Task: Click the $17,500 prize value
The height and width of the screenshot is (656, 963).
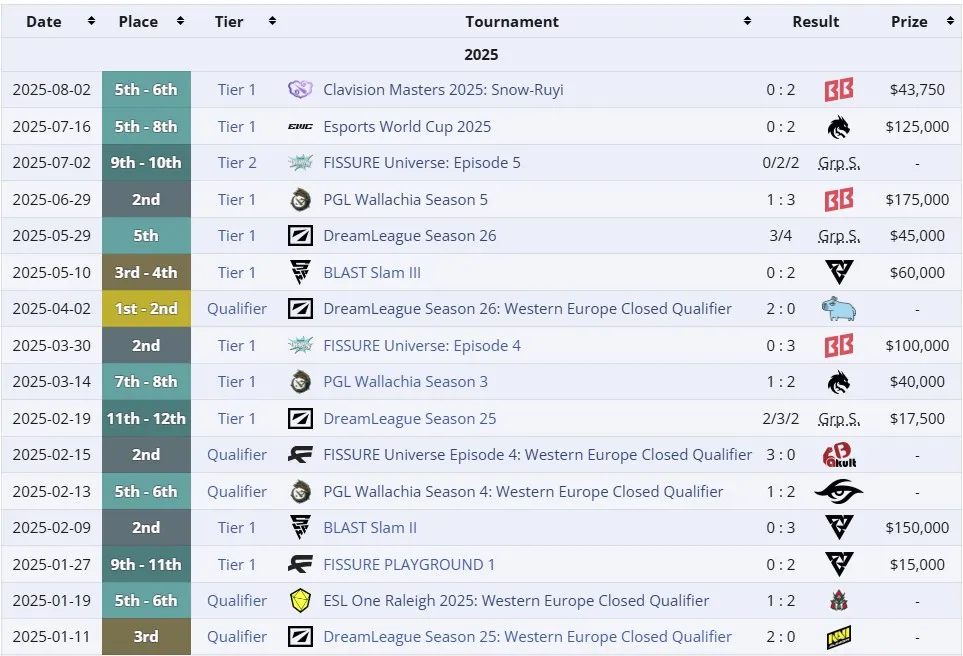Action: click(917, 418)
